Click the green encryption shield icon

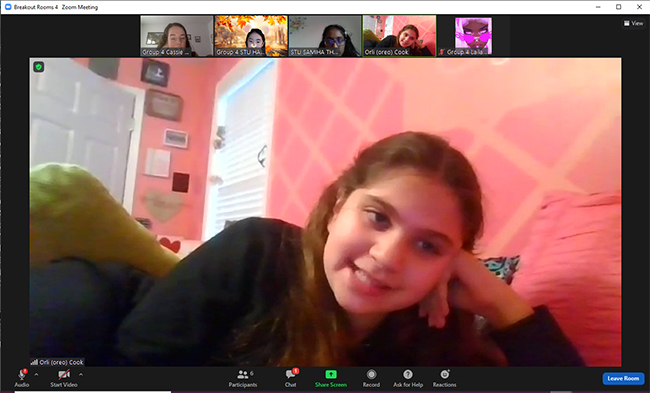tap(39, 67)
